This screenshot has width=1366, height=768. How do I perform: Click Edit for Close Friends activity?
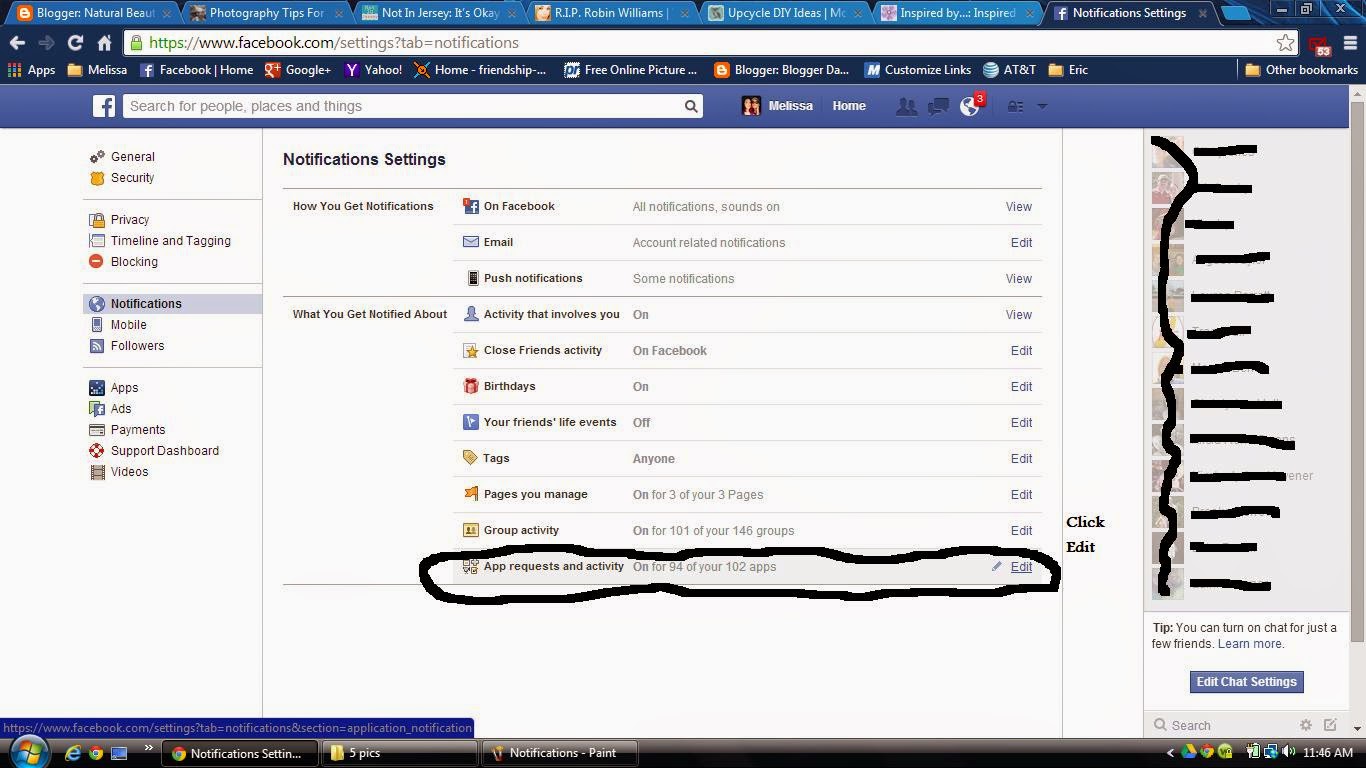(1021, 351)
